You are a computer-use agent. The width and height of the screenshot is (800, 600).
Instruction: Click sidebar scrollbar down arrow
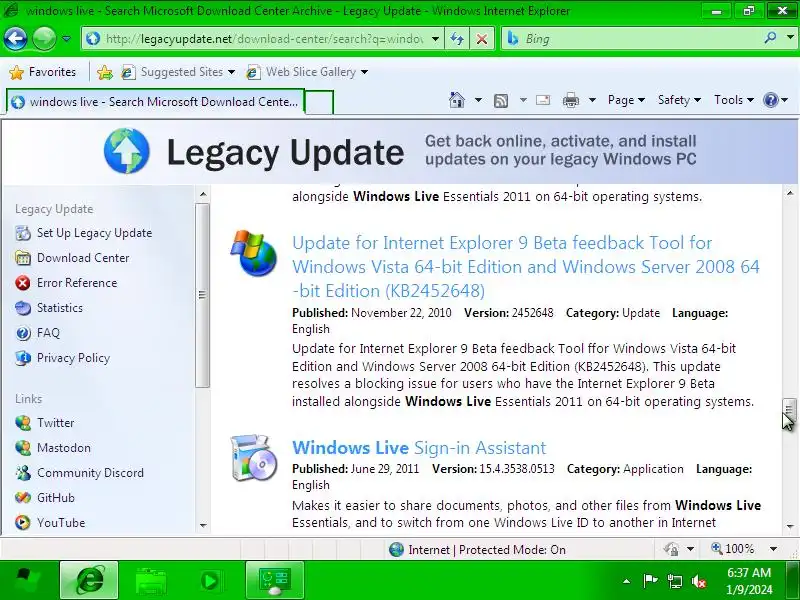[203, 526]
